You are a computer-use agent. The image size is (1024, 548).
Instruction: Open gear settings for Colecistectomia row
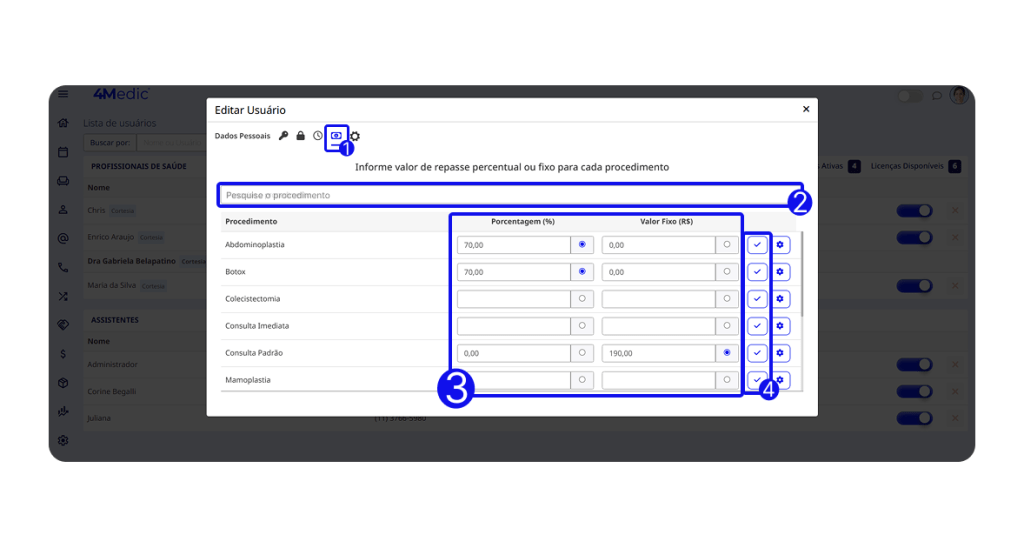click(x=780, y=299)
